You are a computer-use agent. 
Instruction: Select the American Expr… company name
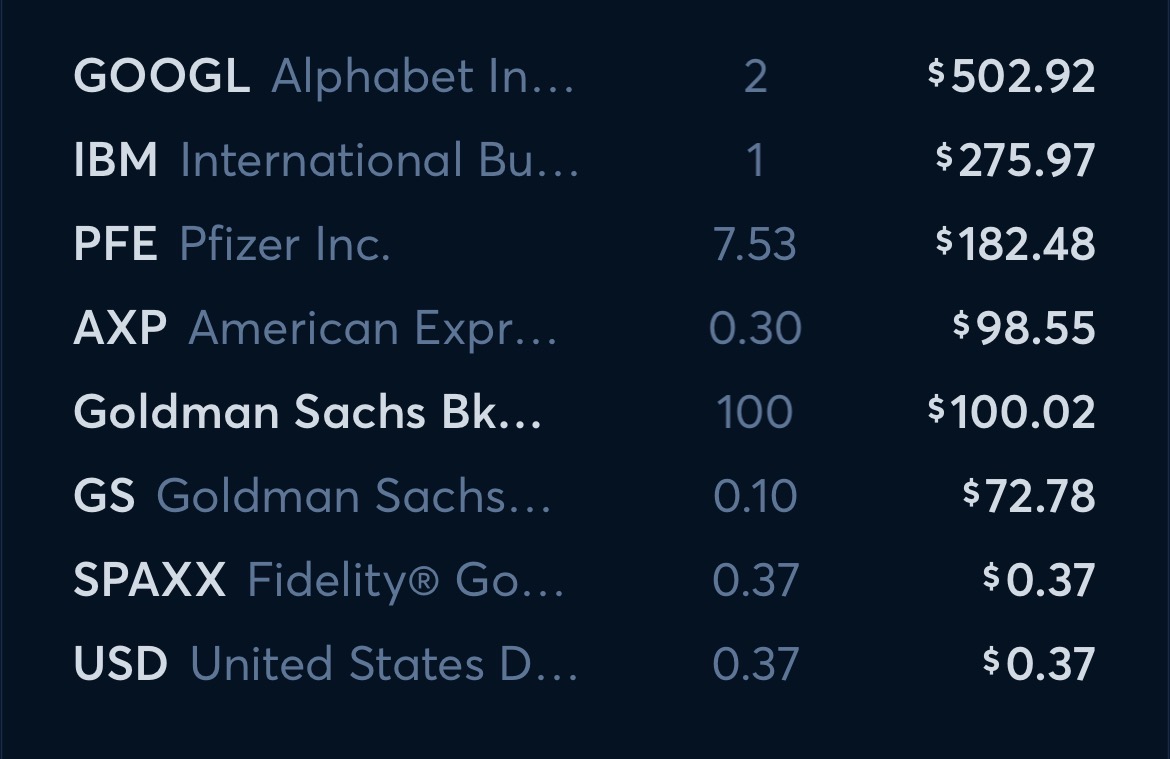tap(372, 329)
